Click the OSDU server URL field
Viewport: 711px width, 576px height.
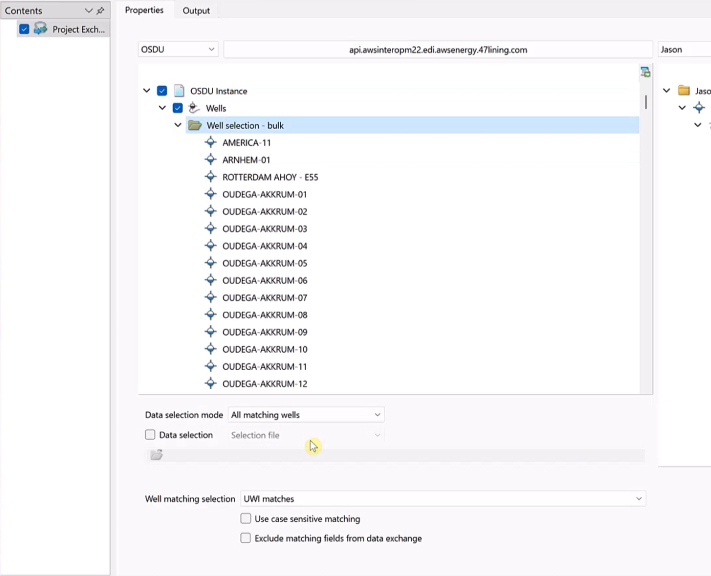tap(437, 49)
